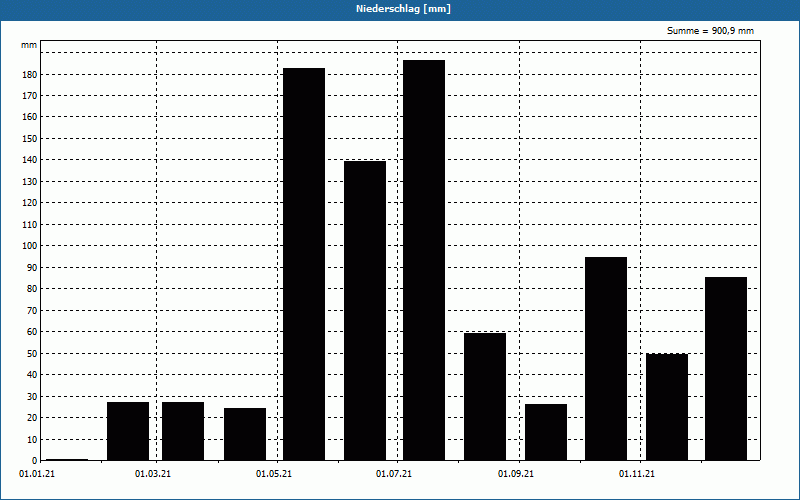Select the March bar right of the 01.03.21 gridline

pyautogui.click(x=183, y=431)
